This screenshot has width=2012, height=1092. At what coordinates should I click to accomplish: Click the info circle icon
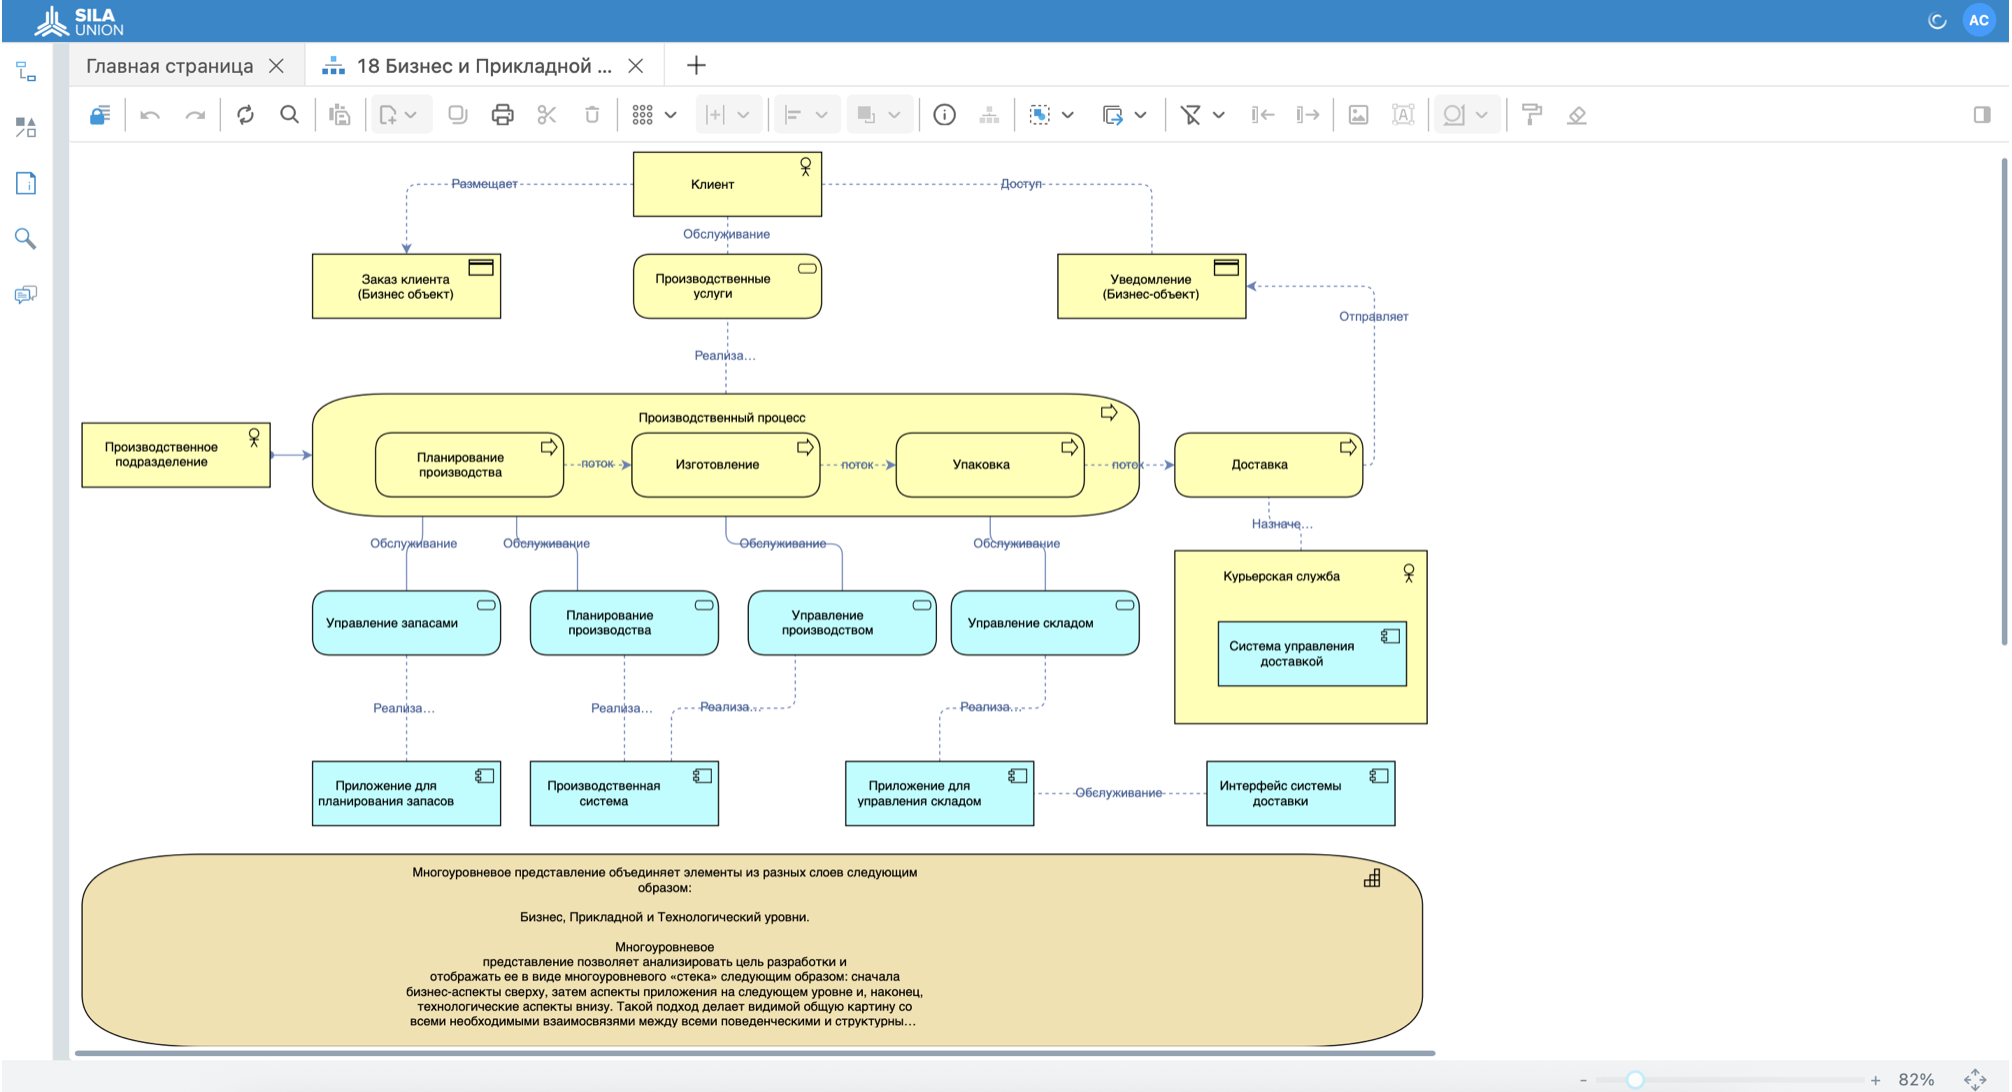click(x=944, y=115)
